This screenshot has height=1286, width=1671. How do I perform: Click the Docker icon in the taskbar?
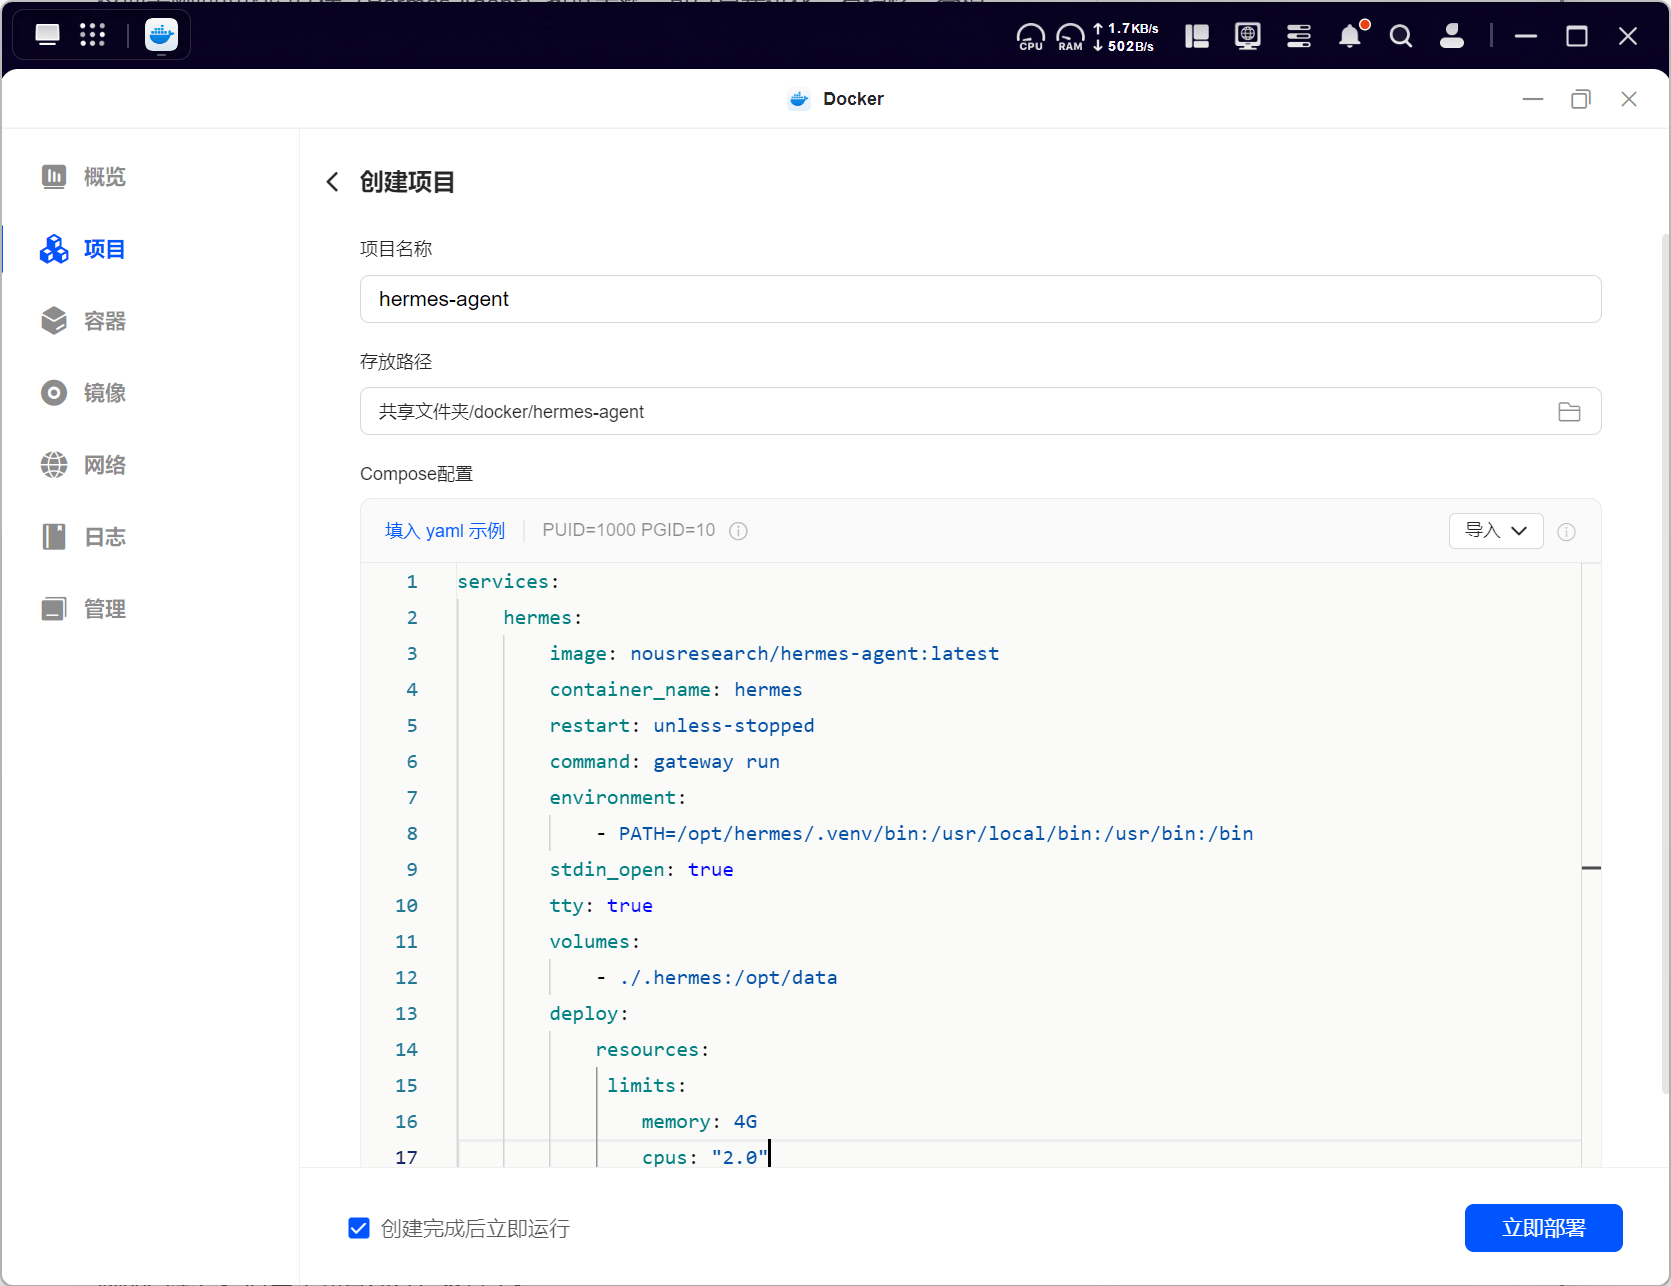click(161, 36)
